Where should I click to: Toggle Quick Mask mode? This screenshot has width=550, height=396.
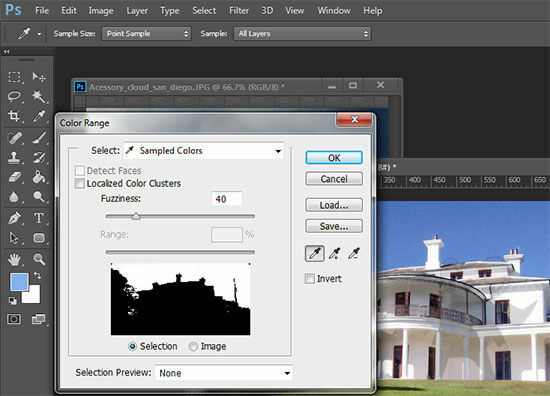14,319
